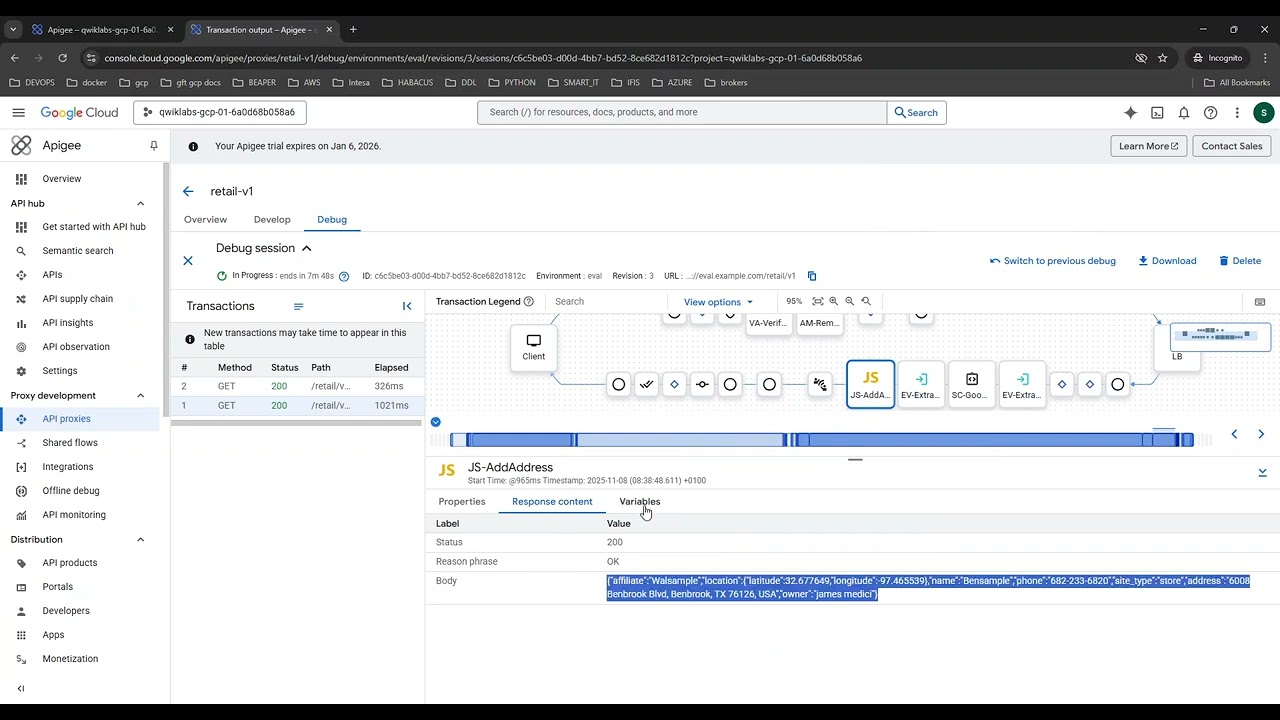Show help for session time remaining
This screenshot has width=1280, height=720.
(344, 276)
